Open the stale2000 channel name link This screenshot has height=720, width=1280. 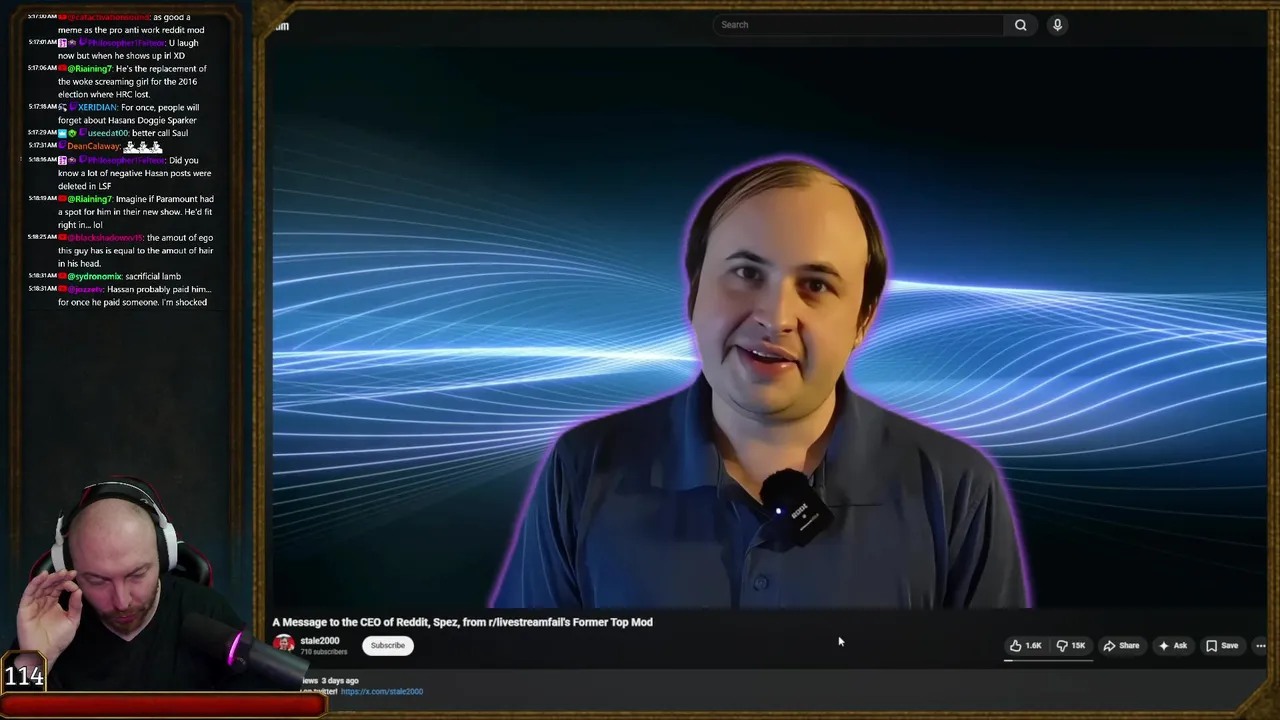point(320,641)
